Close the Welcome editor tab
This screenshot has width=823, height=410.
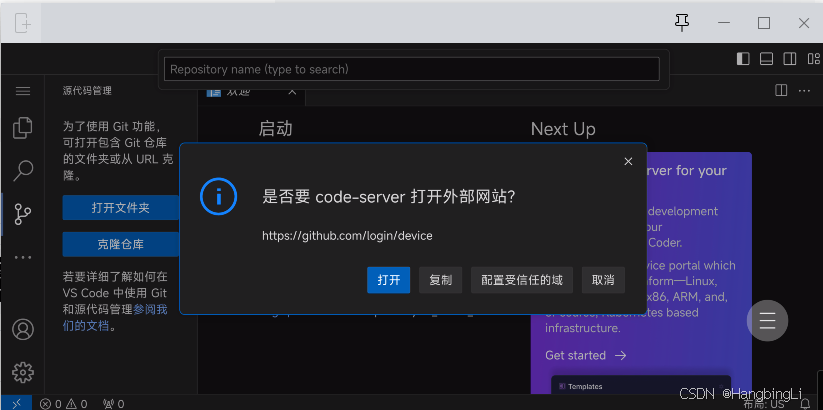[x=292, y=92]
